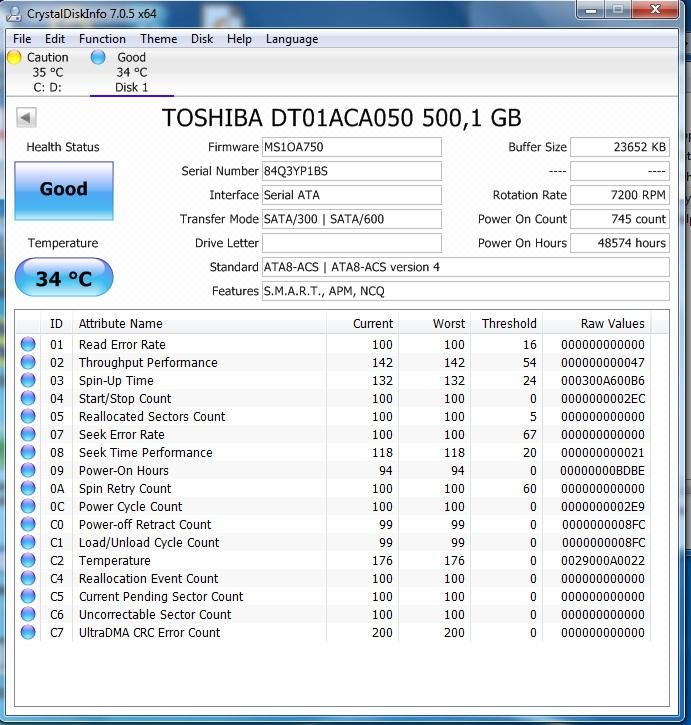The width and height of the screenshot is (691, 725).
Task: Click status icon for Spin Retry Count
Action: [28, 488]
